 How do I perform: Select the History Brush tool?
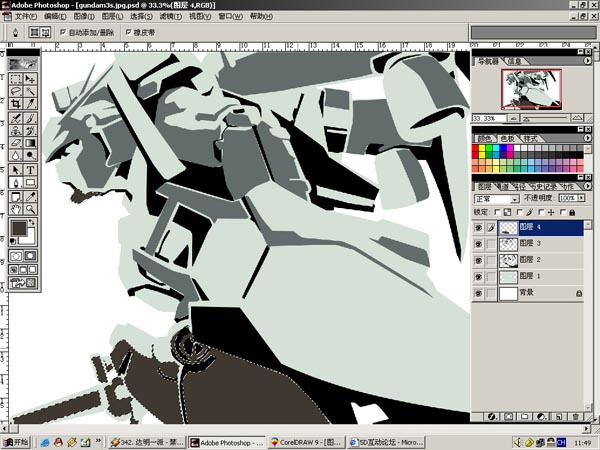click(x=30, y=130)
